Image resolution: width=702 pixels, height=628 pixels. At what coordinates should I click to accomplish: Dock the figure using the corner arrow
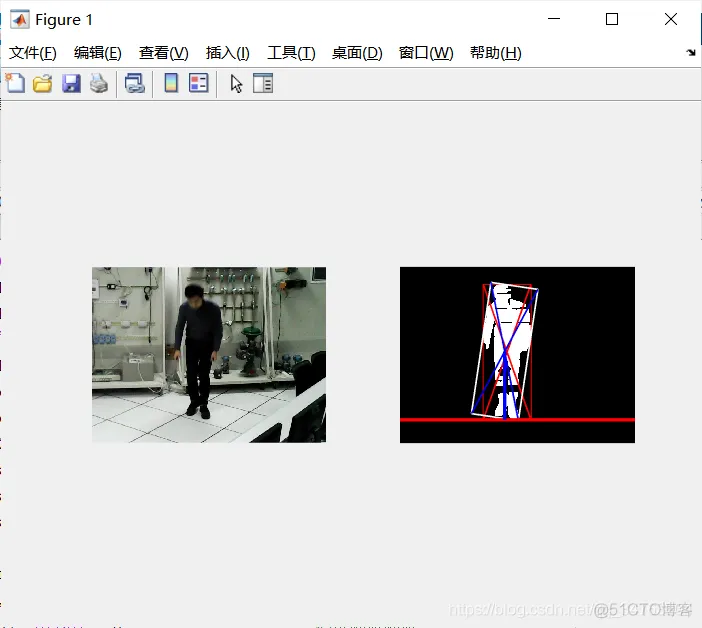click(x=691, y=52)
